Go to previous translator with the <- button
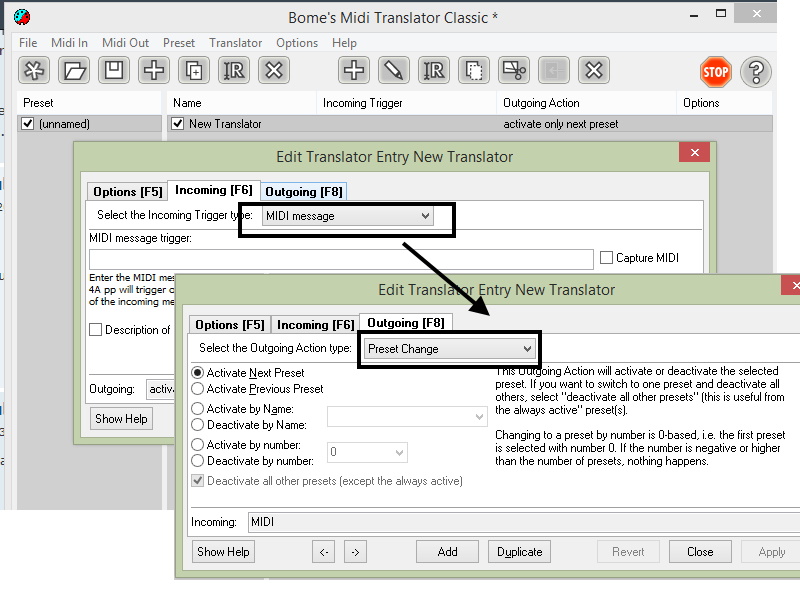The height and width of the screenshot is (600, 800). click(x=323, y=552)
